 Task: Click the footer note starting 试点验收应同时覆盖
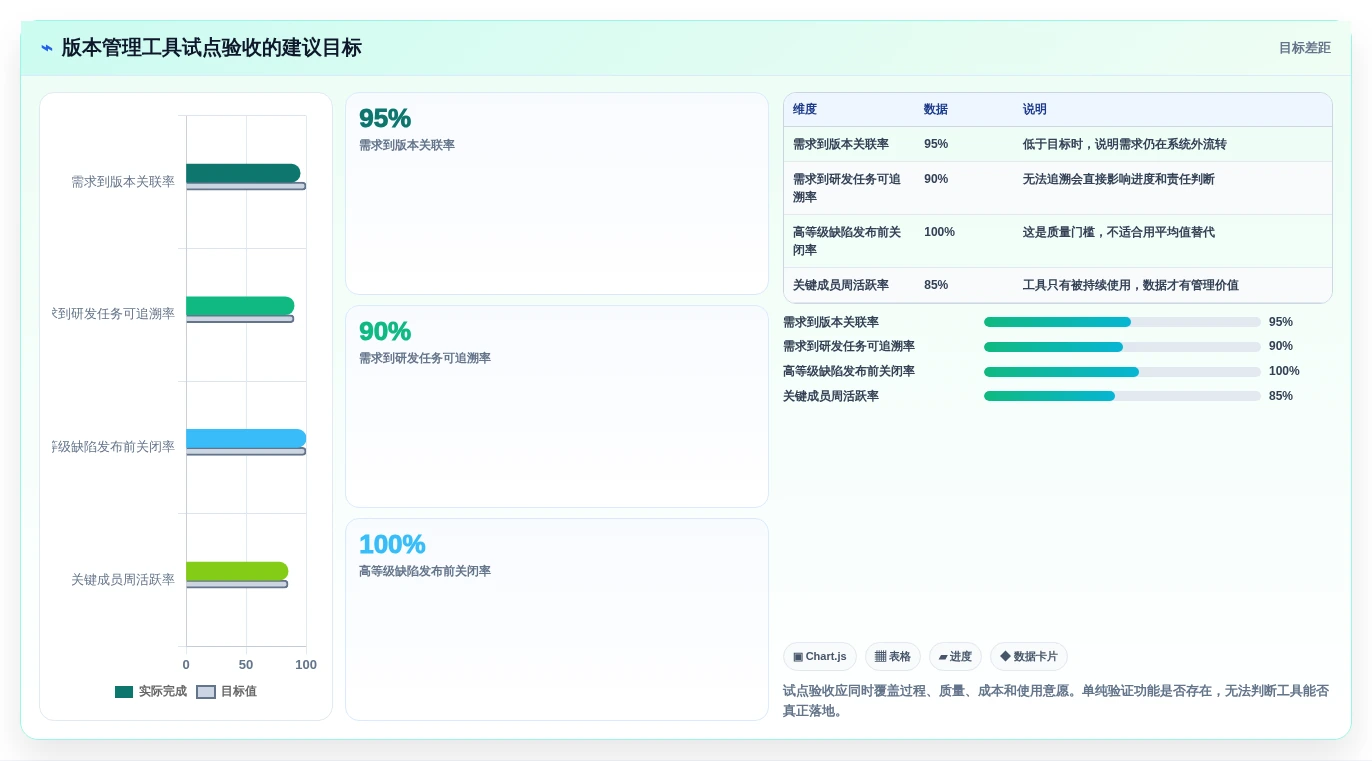(x=1056, y=701)
